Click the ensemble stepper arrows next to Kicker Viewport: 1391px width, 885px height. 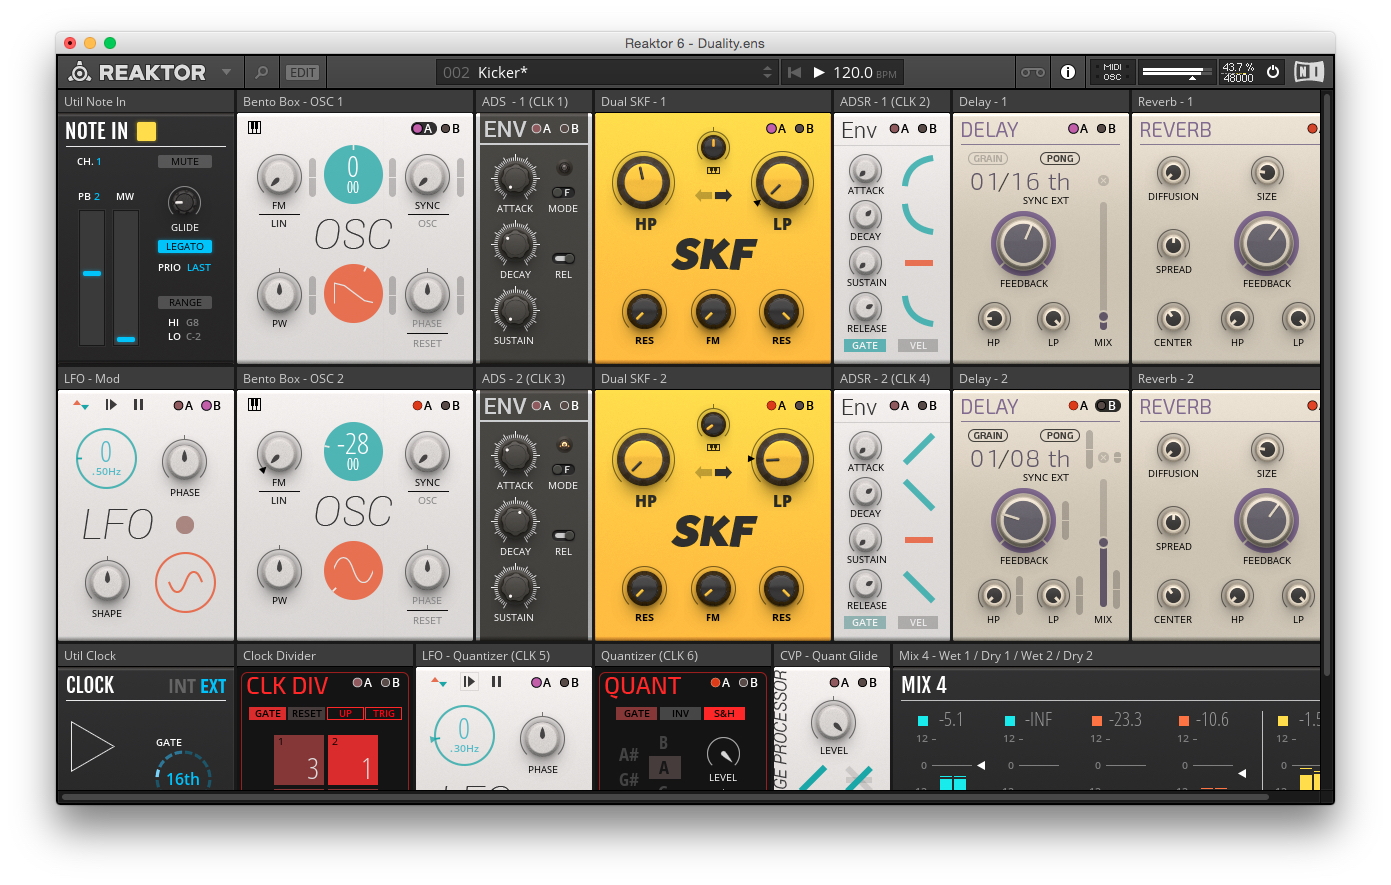767,72
